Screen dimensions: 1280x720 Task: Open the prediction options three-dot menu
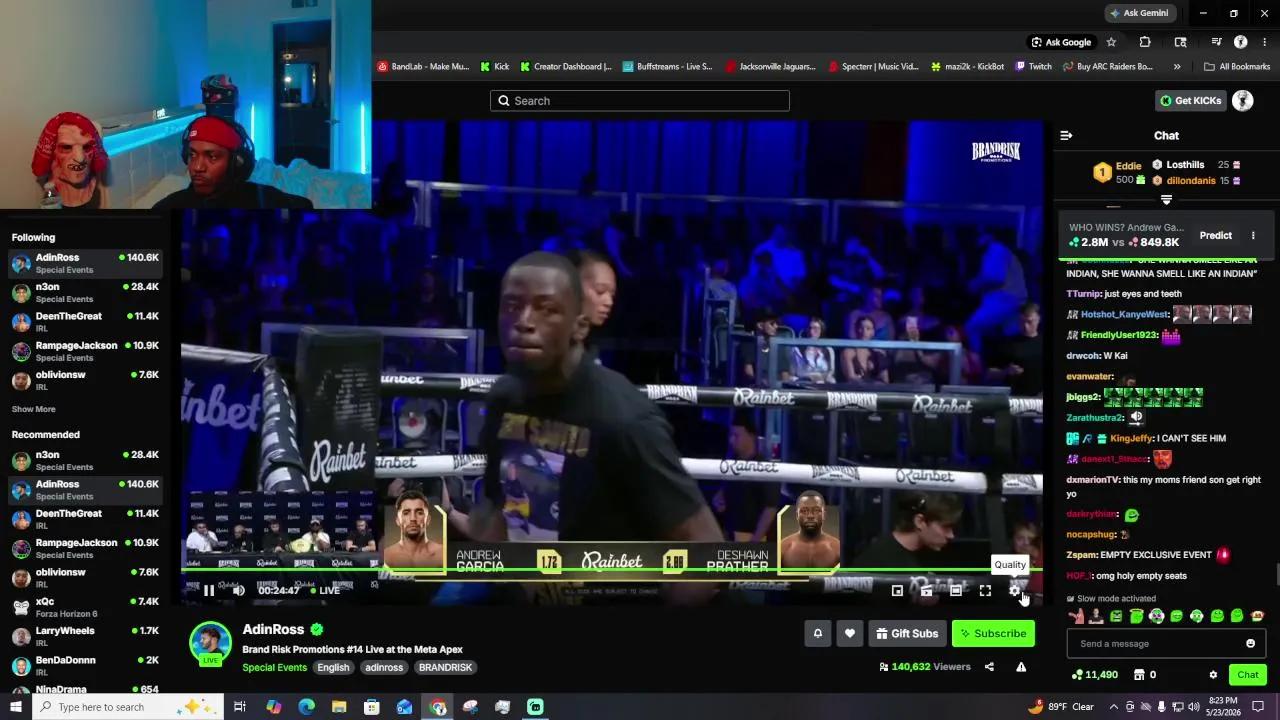point(1253,235)
